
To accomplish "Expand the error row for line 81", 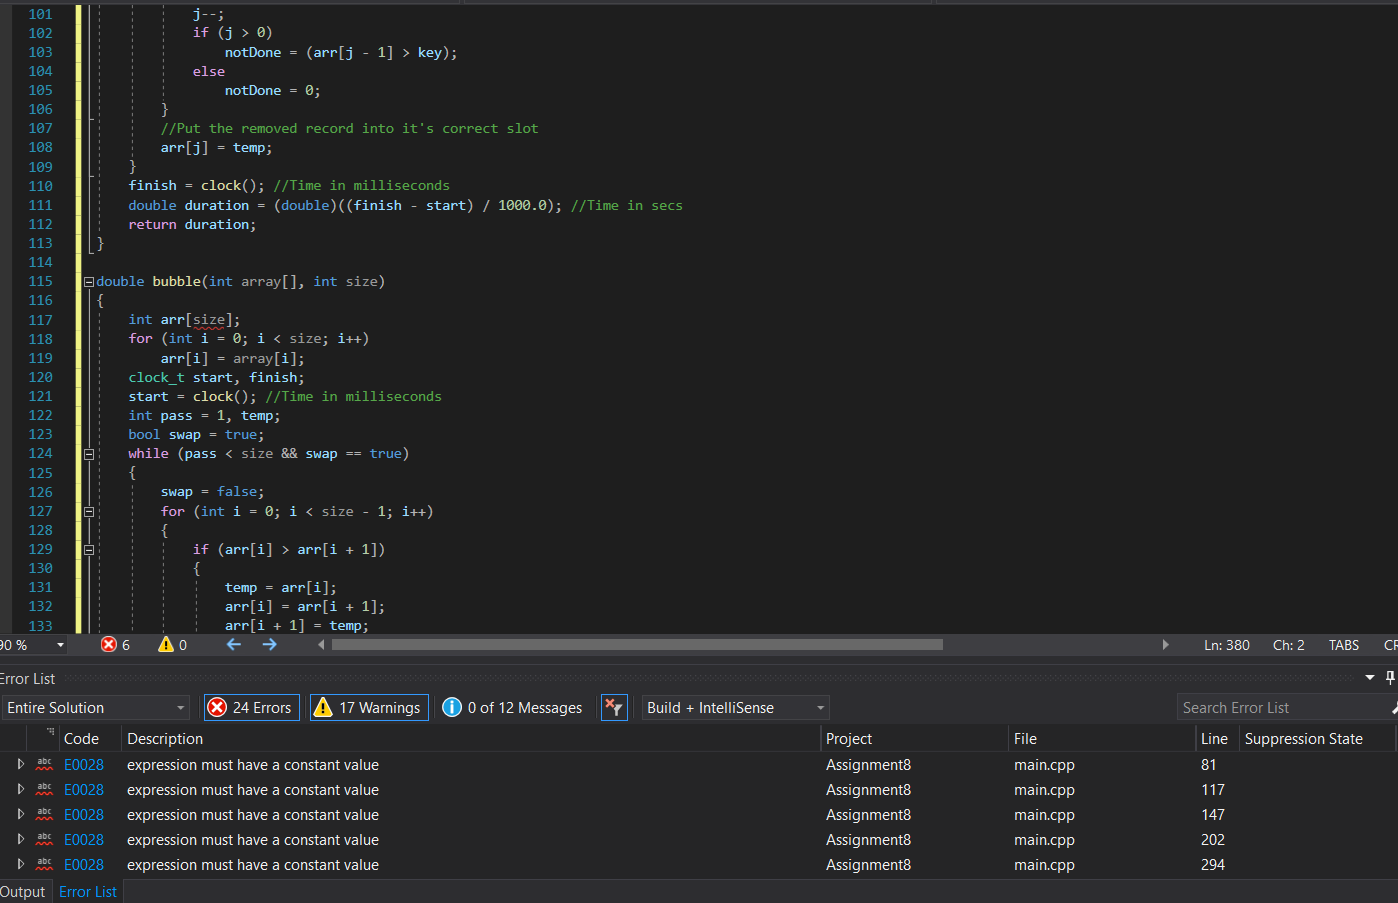I will click(20, 764).
